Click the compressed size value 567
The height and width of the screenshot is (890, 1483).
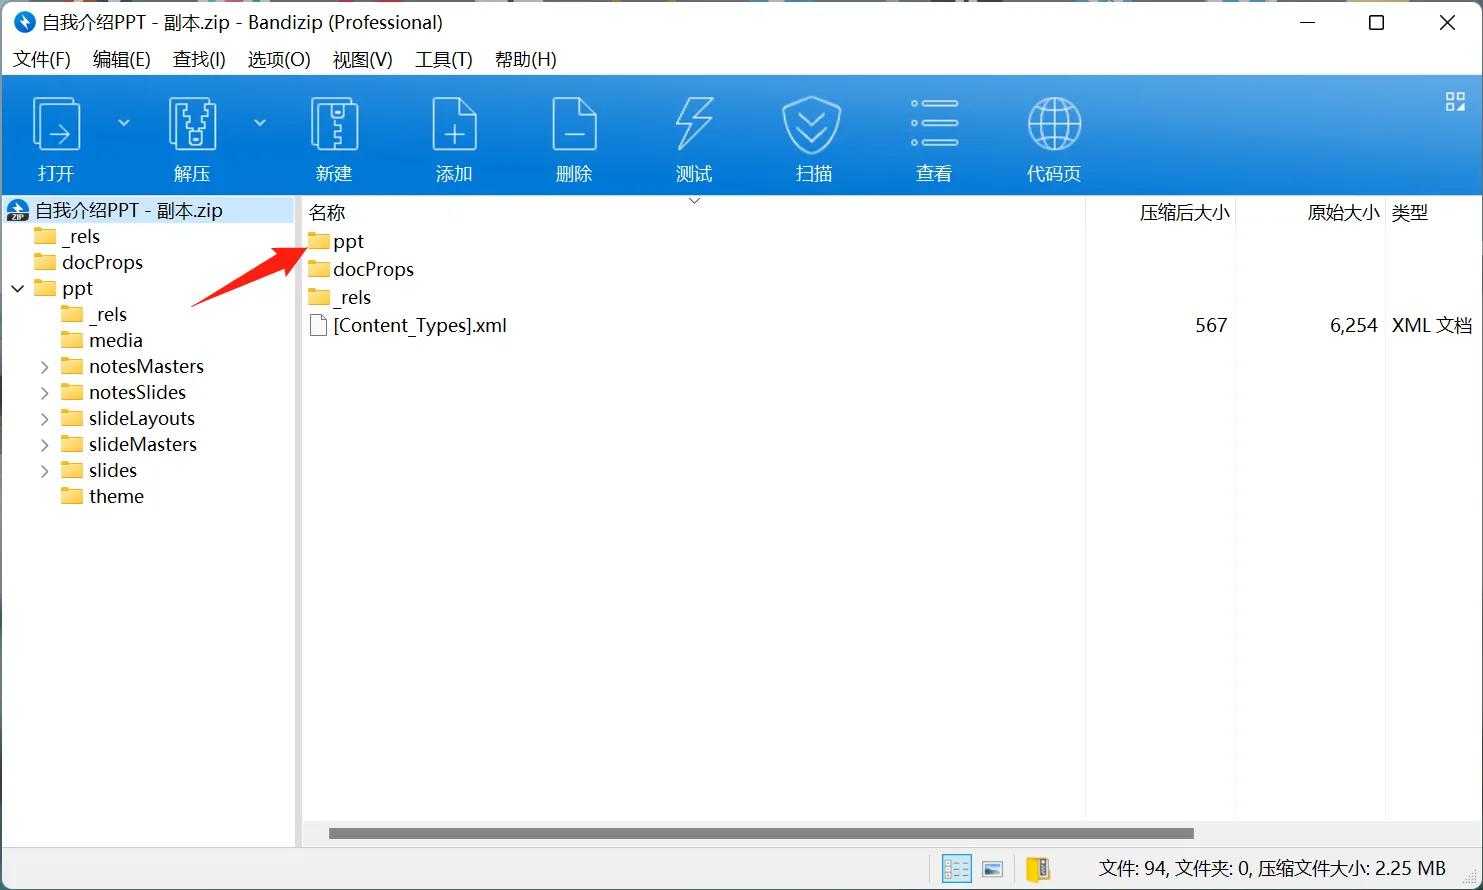pyautogui.click(x=1211, y=325)
